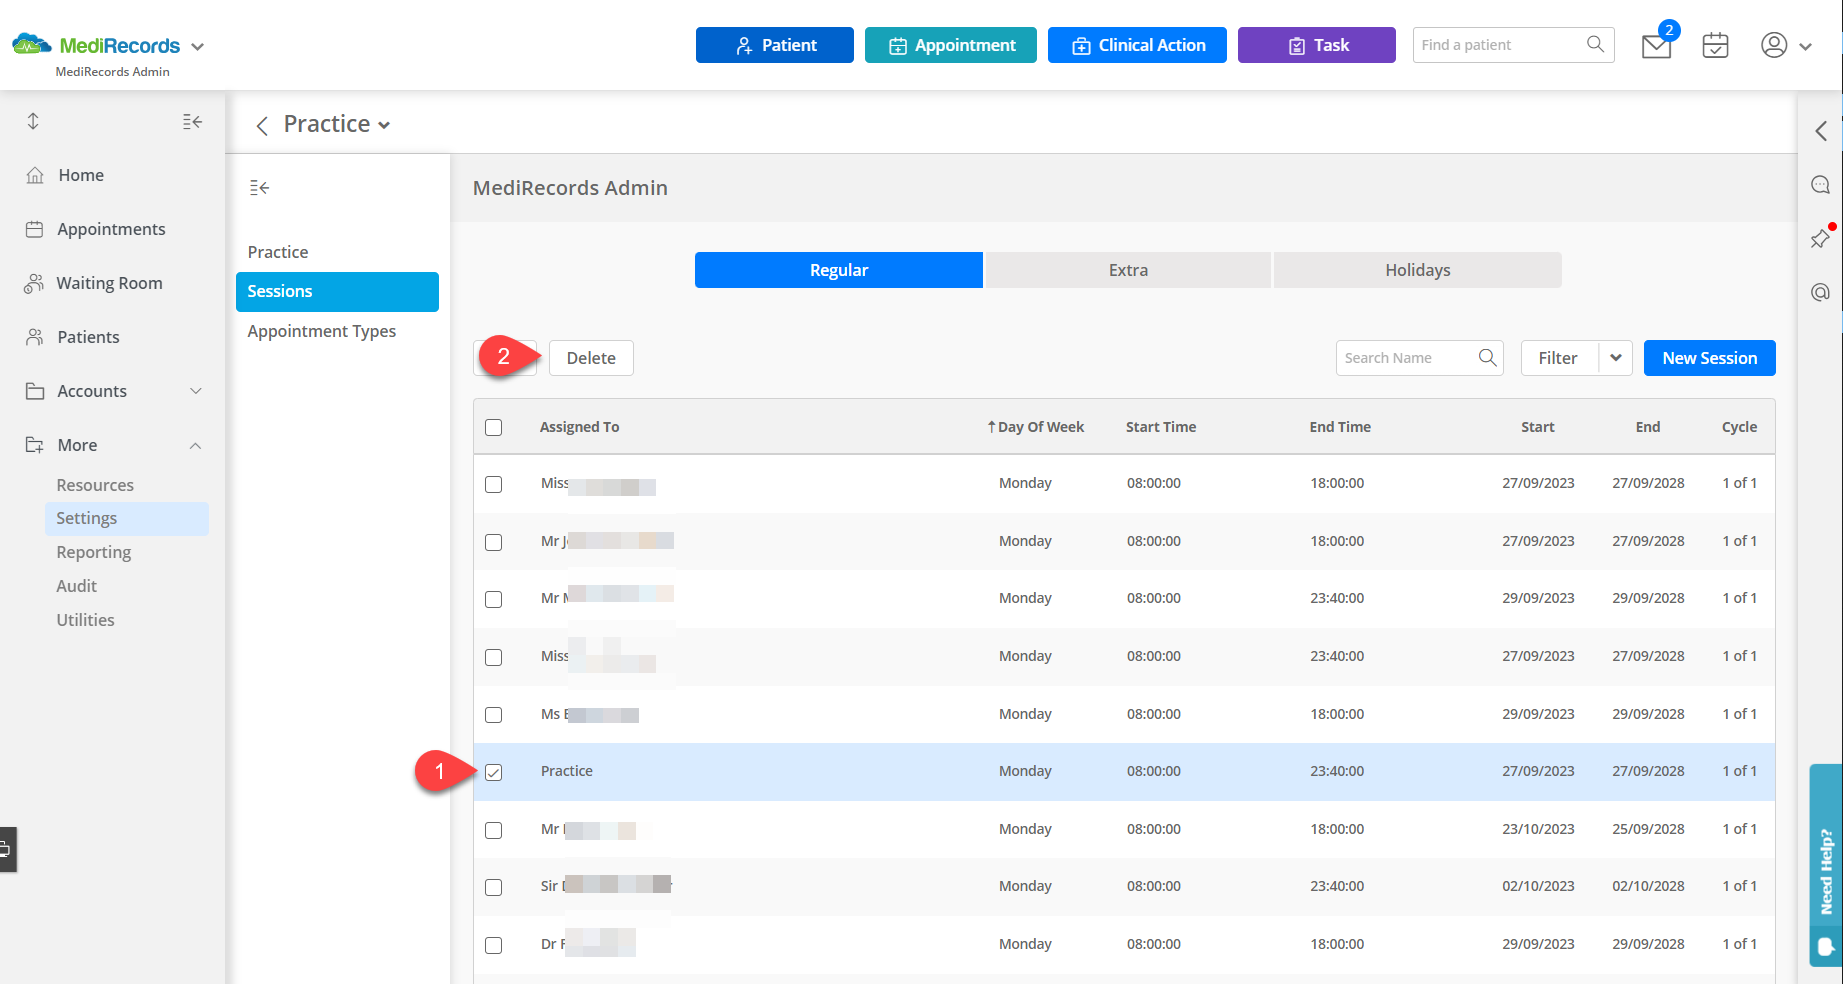Click the Appointments calendar sidebar icon

point(34,229)
